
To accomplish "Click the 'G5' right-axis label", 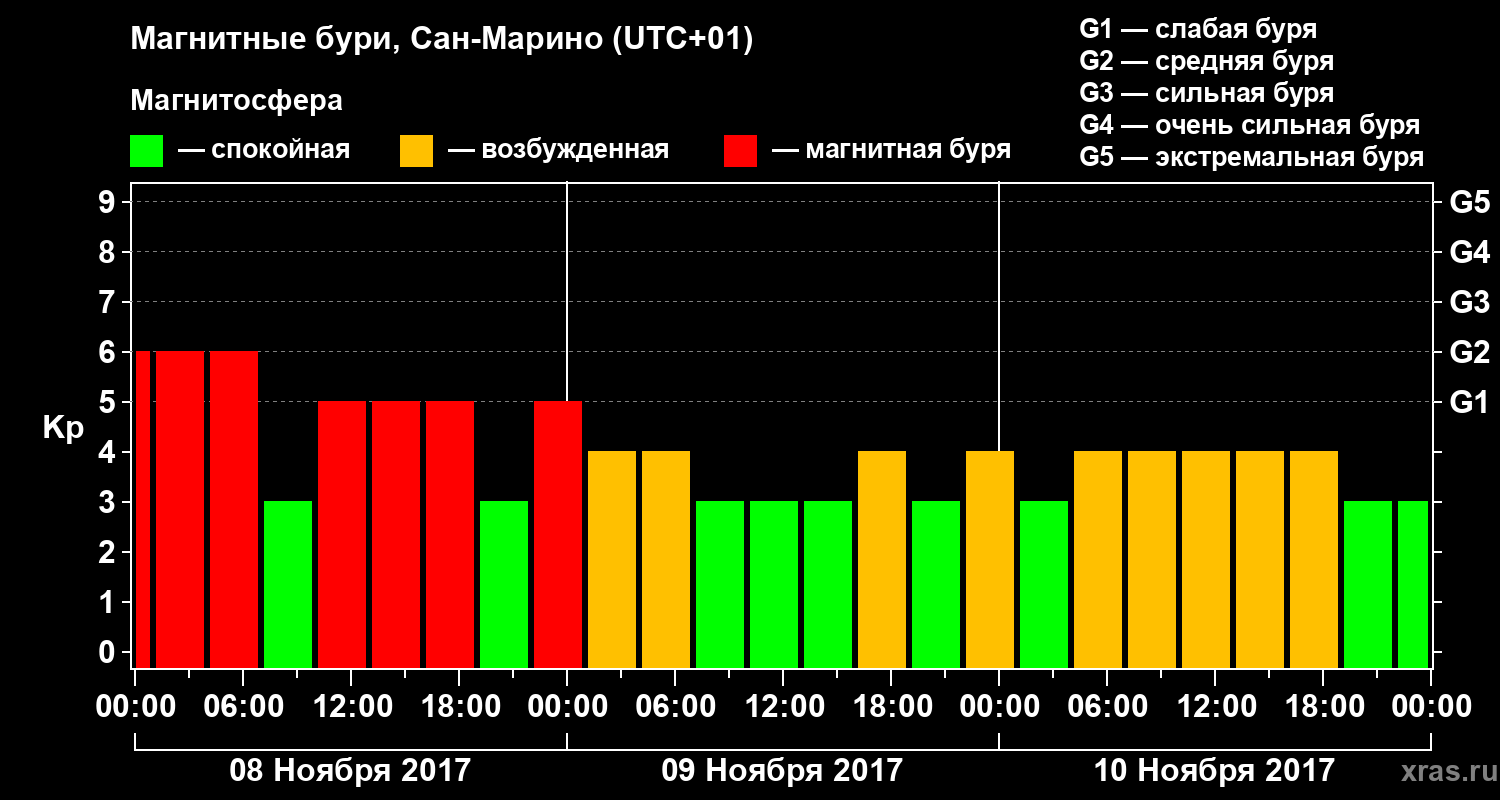I will point(1469,202).
